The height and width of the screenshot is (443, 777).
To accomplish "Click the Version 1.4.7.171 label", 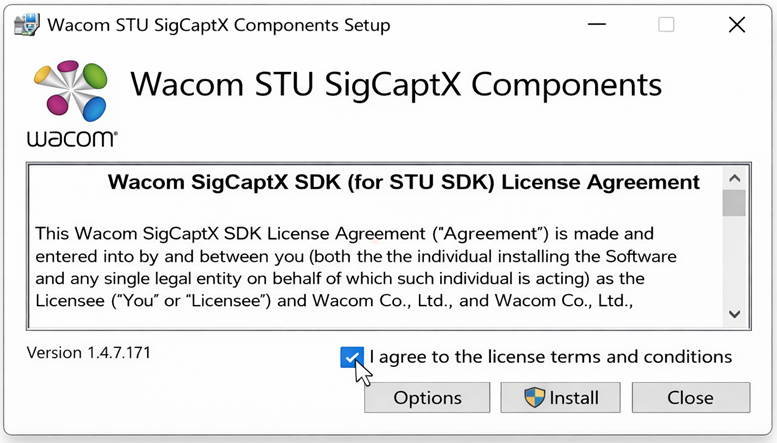I will tap(89, 353).
